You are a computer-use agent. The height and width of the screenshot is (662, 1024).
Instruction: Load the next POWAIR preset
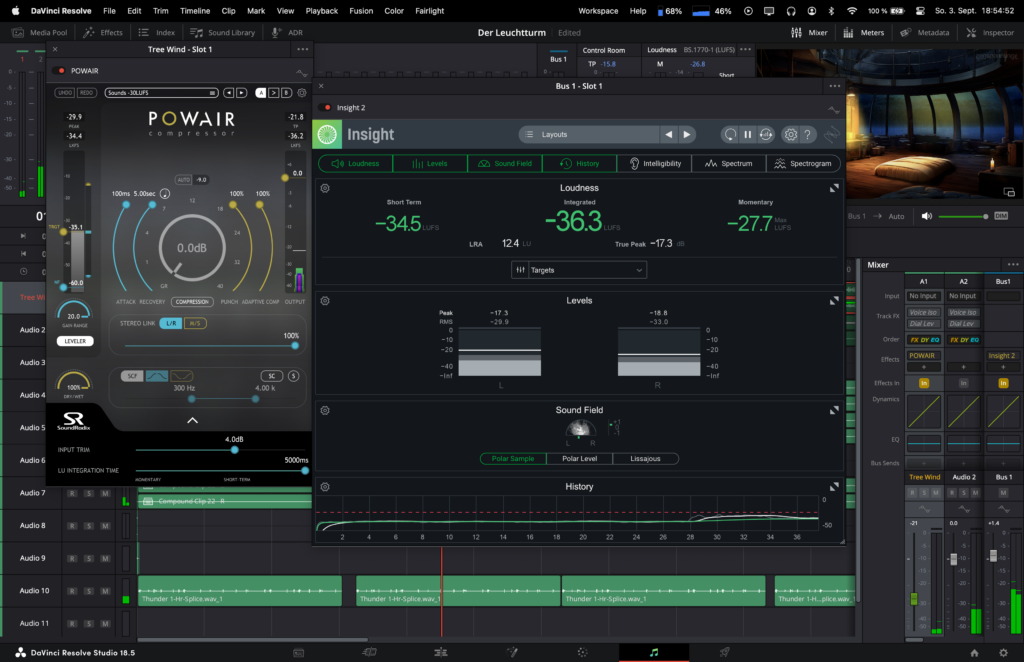242,93
